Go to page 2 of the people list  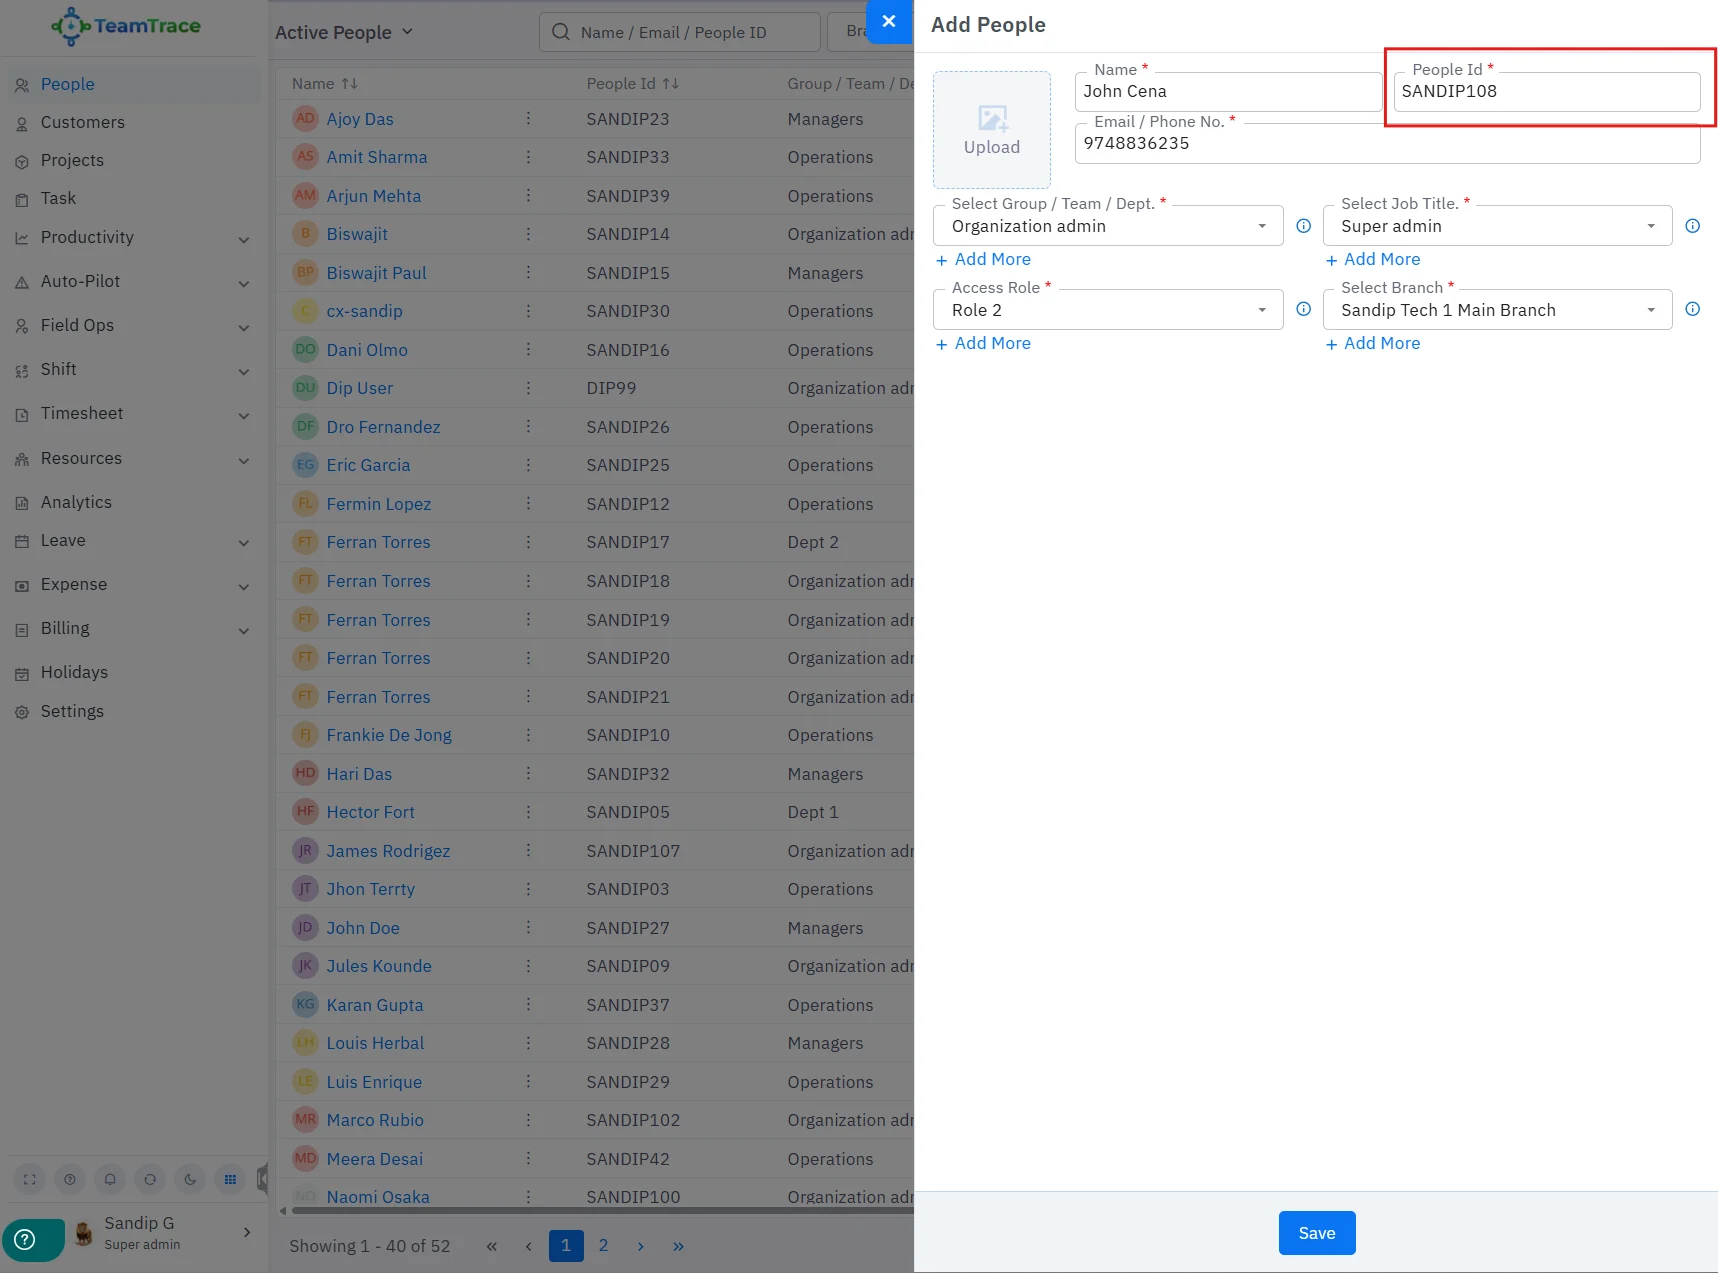coord(603,1246)
